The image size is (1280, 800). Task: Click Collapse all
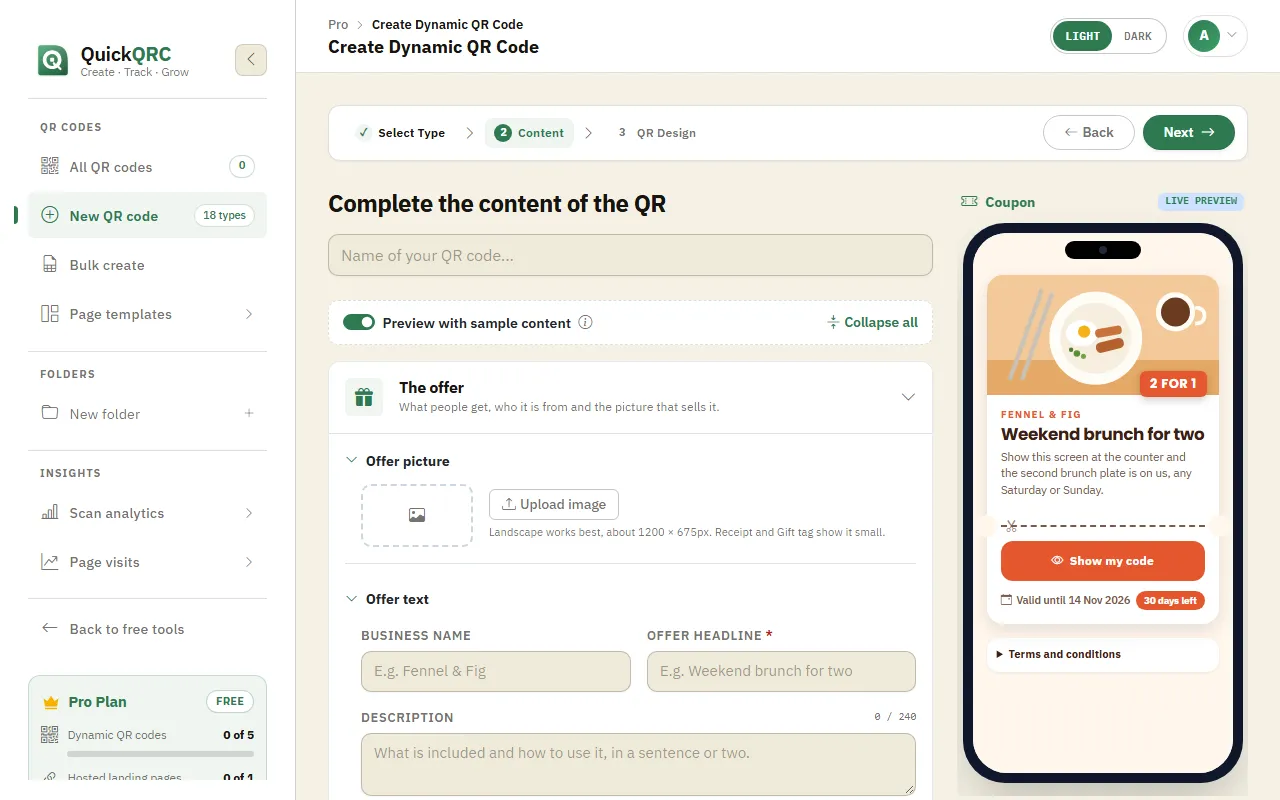pyautogui.click(x=872, y=323)
